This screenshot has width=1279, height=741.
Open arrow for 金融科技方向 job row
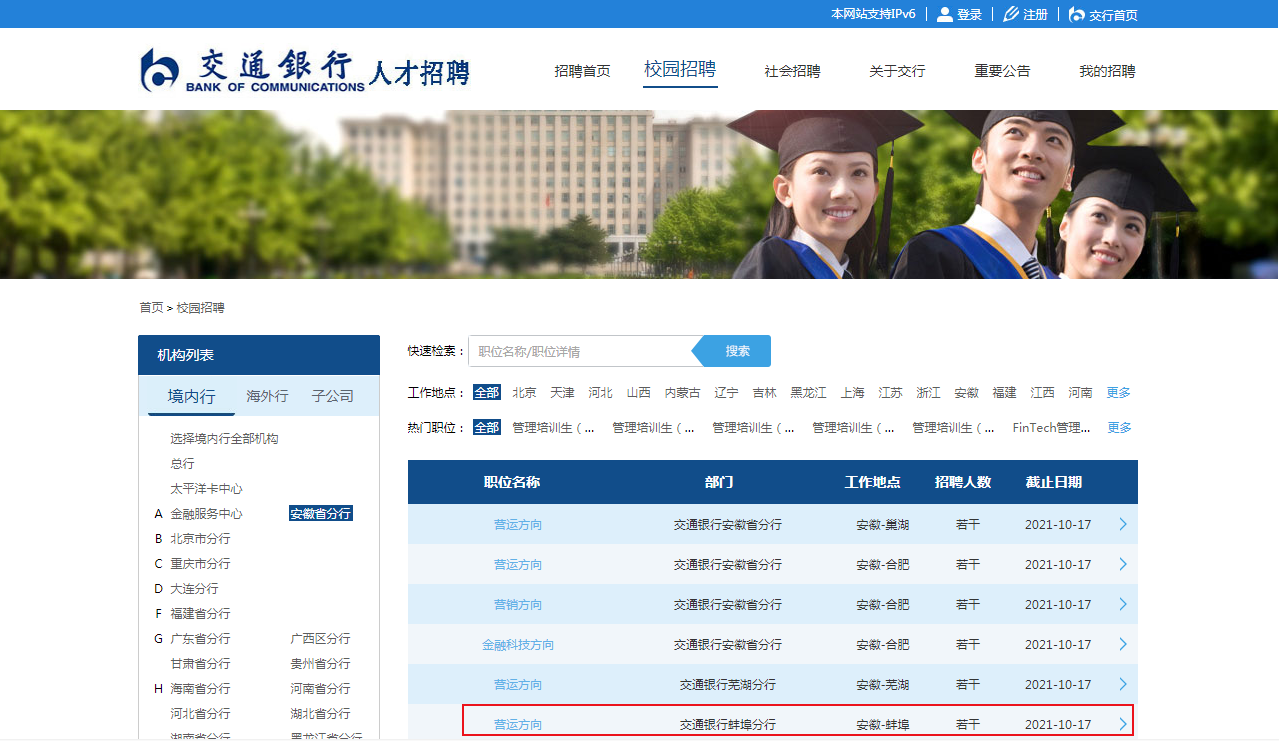pos(1122,644)
